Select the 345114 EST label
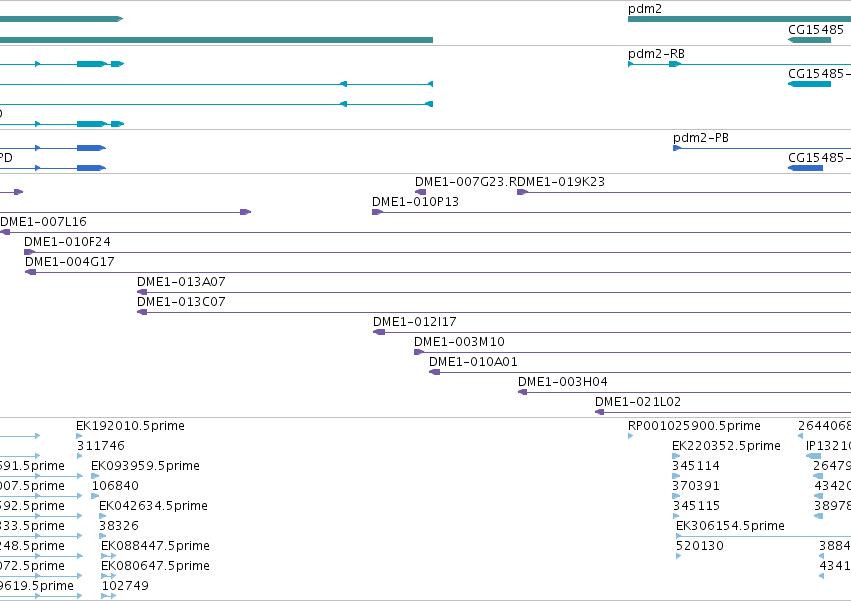The image size is (851, 601). [x=696, y=466]
